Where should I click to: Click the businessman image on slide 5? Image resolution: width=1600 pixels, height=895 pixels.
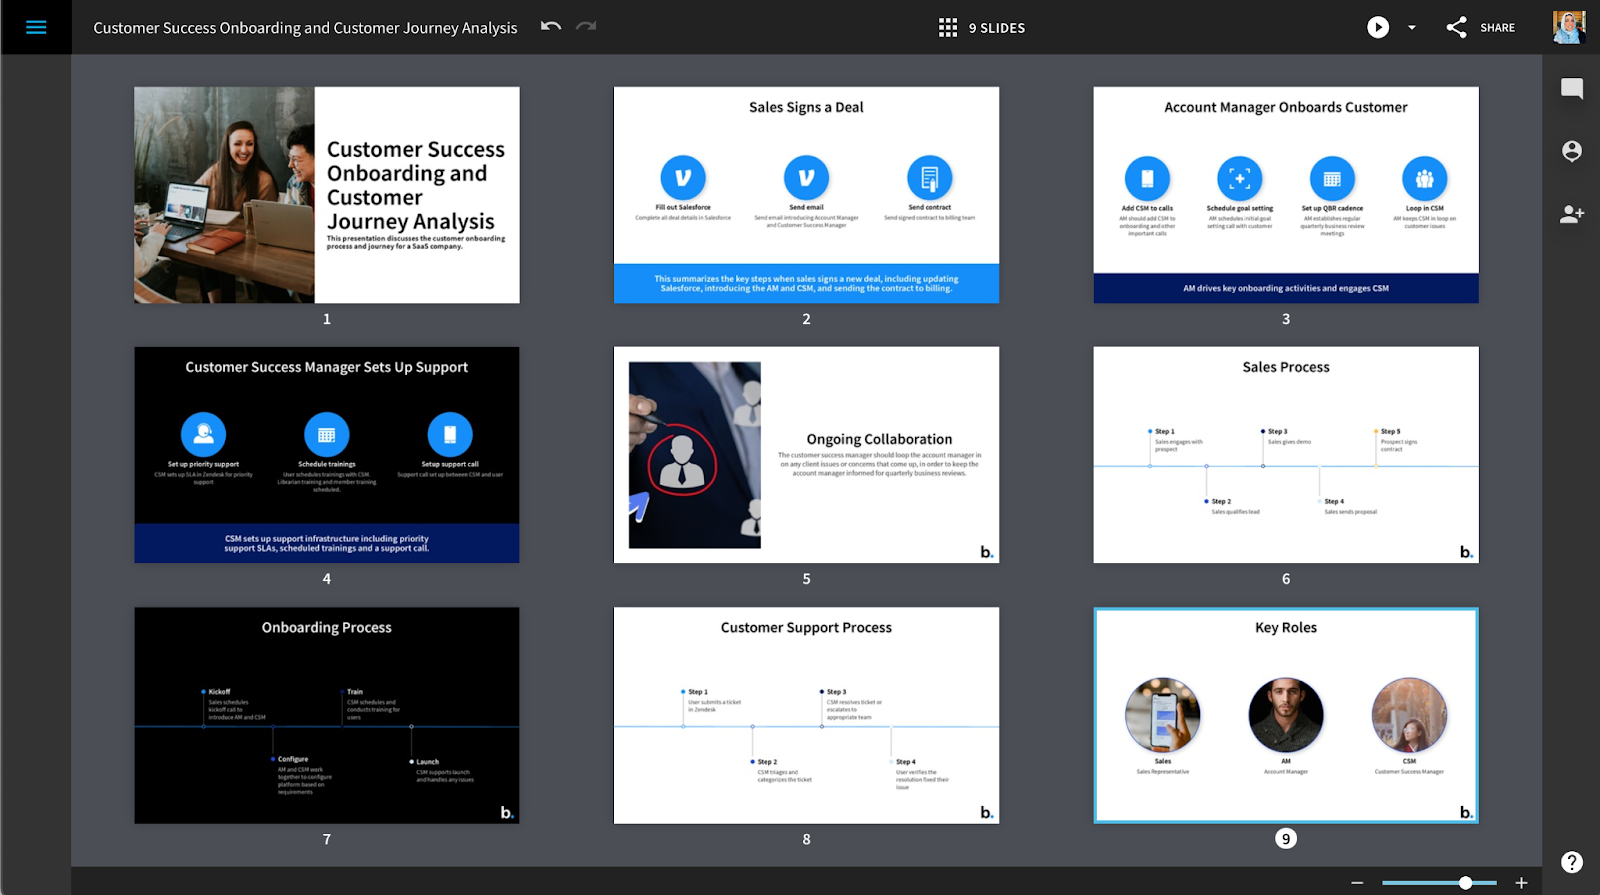click(695, 455)
